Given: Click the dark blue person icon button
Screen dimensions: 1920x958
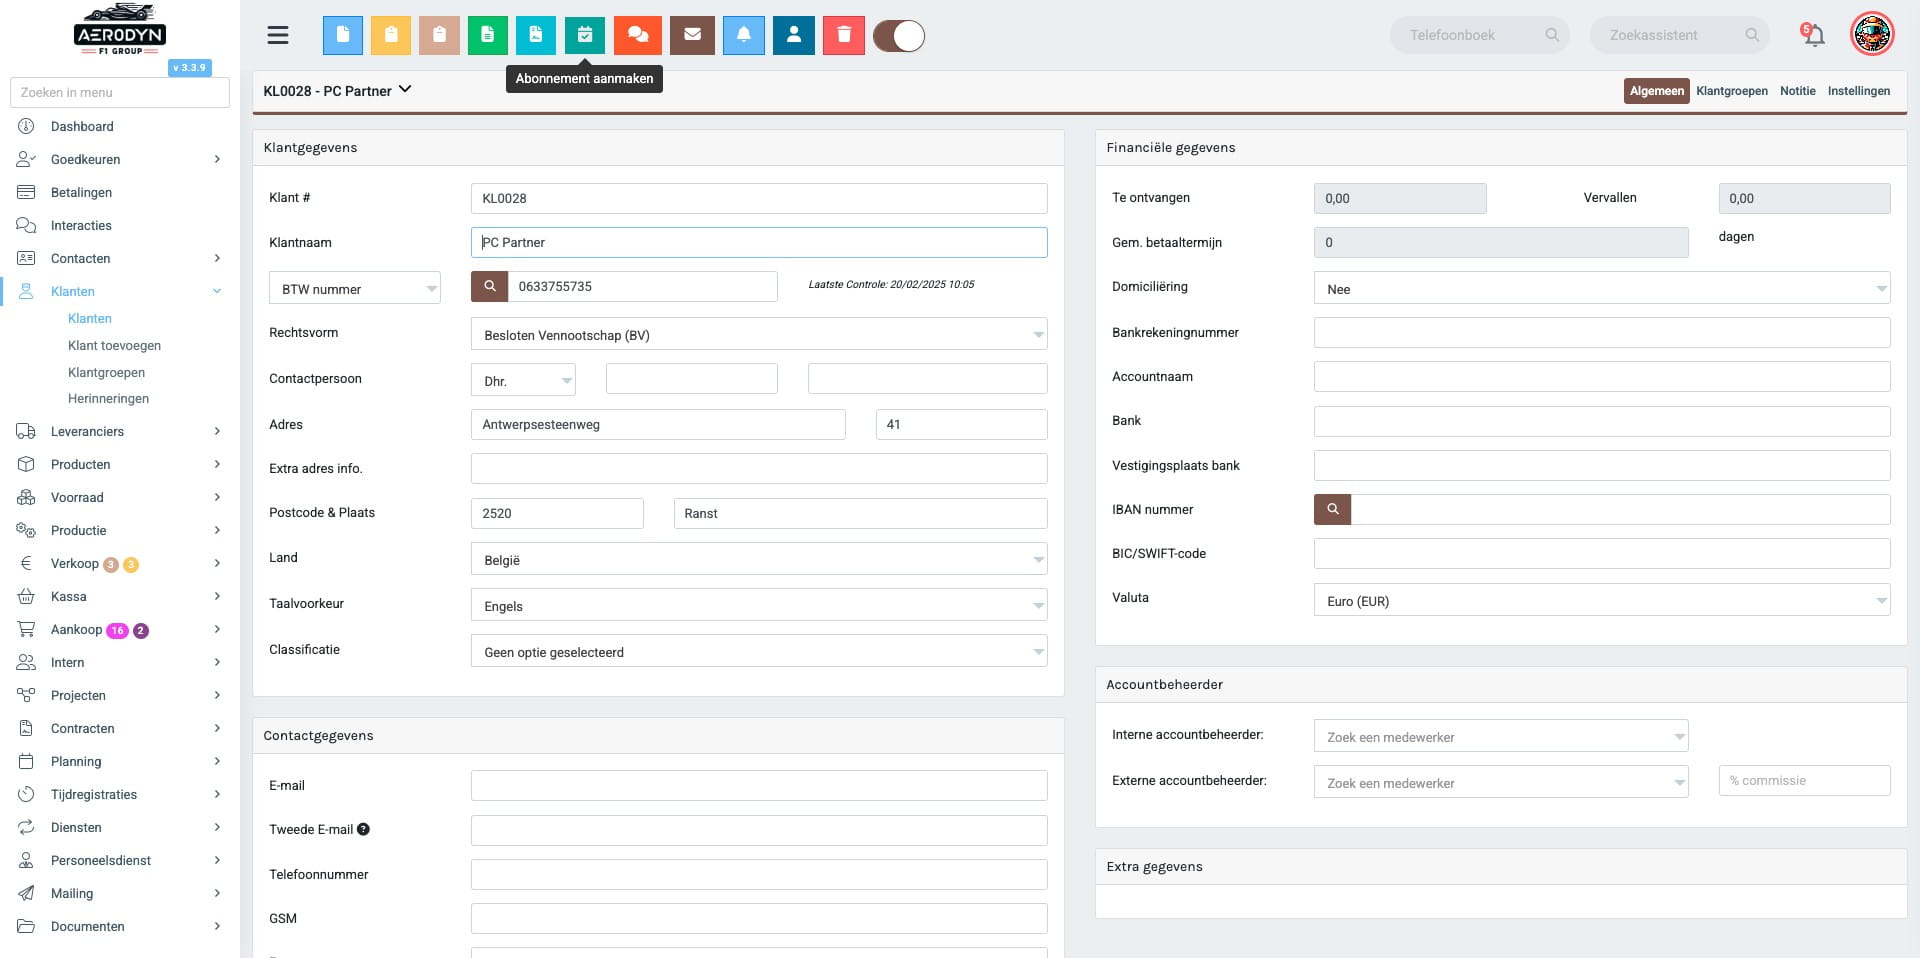Looking at the screenshot, I should pos(794,35).
